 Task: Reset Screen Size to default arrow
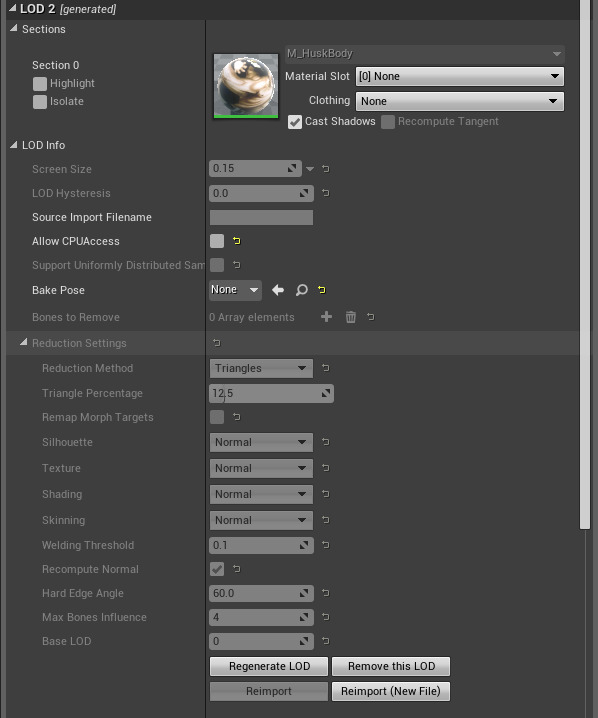tap(326, 169)
